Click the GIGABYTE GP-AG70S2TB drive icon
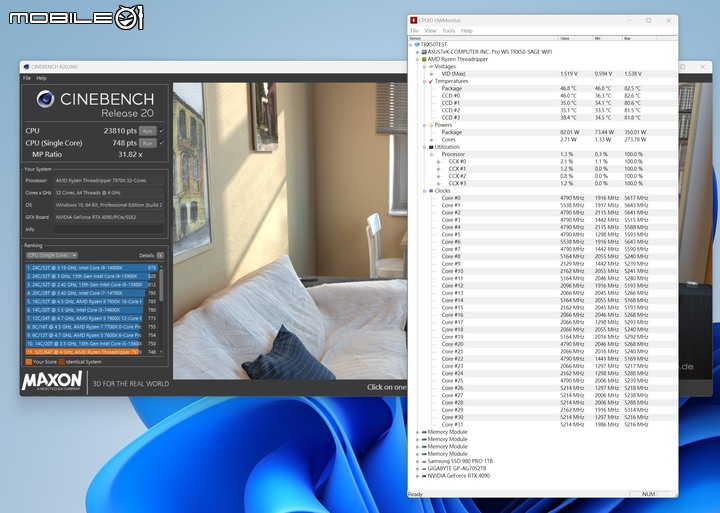 424,468
